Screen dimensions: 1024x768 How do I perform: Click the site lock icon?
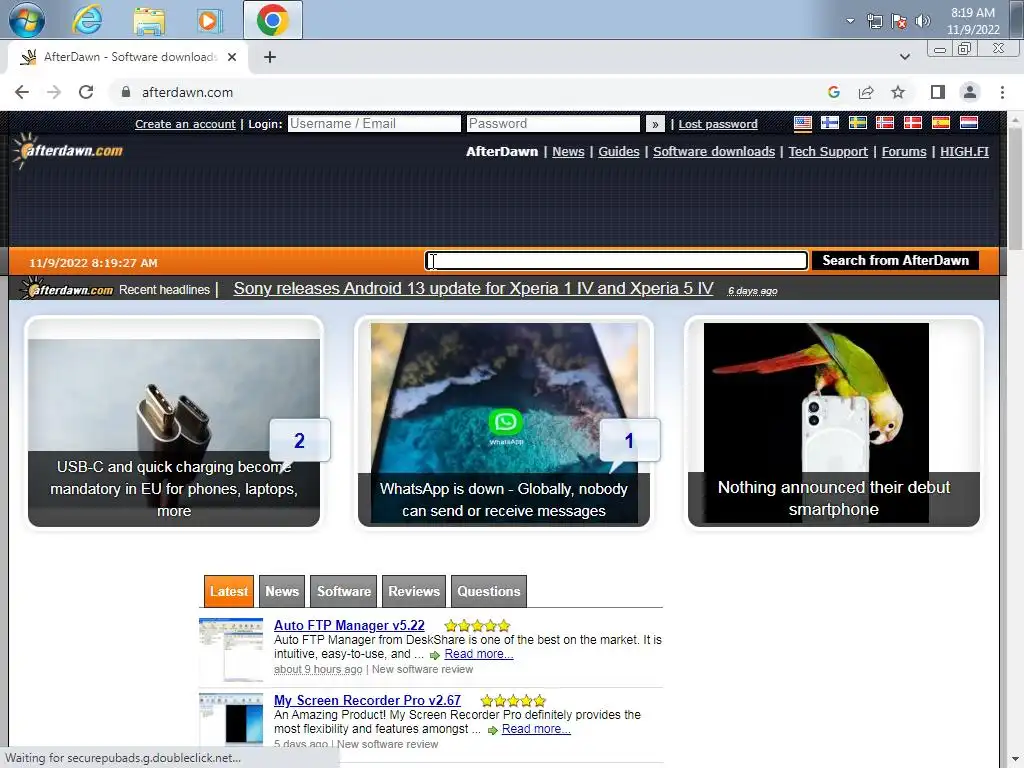click(x=126, y=92)
